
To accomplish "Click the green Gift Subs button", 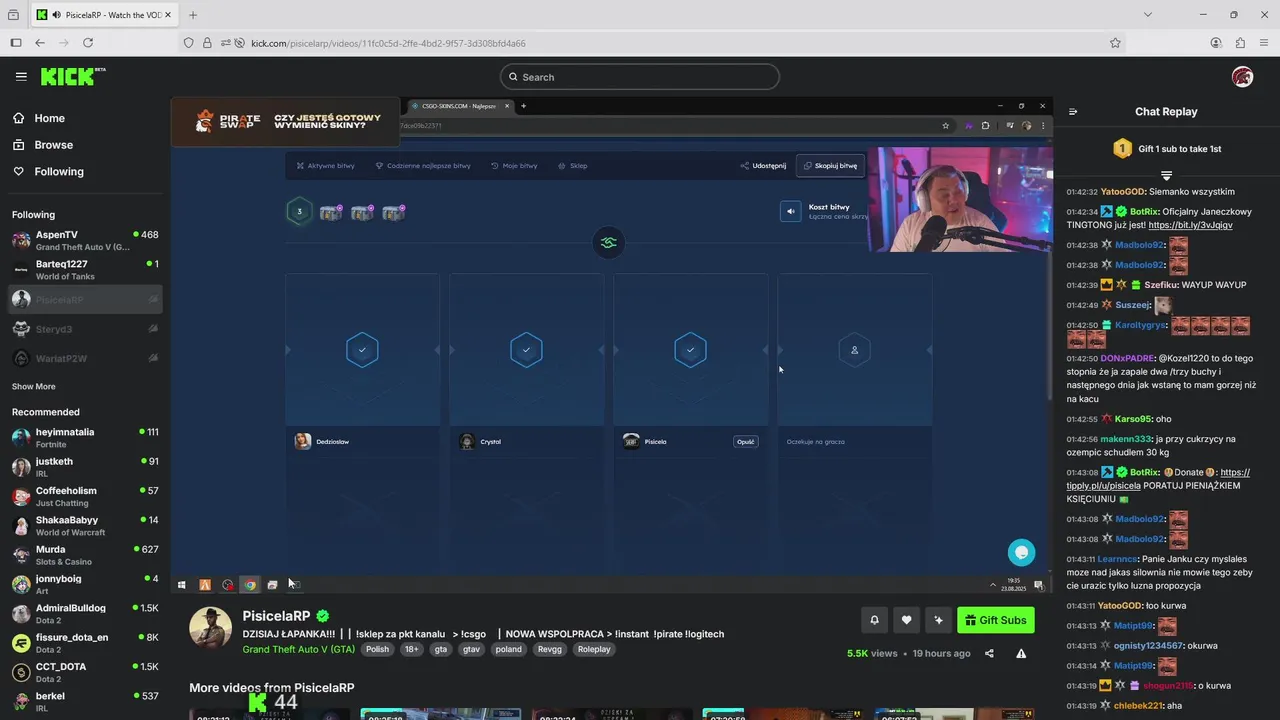I will 995,620.
